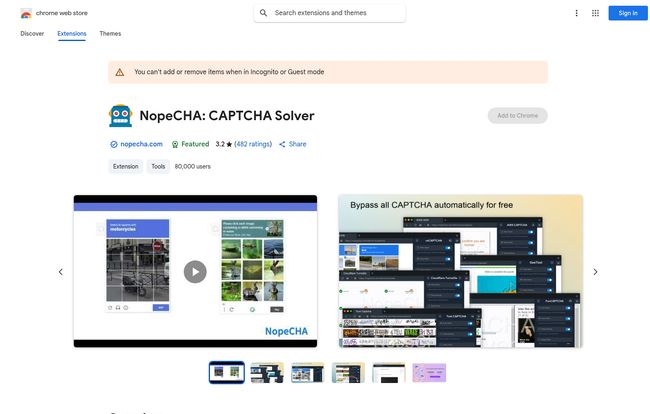Click the chrome web store title text
This screenshot has width=650, height=414.
[x=62, y=13]
